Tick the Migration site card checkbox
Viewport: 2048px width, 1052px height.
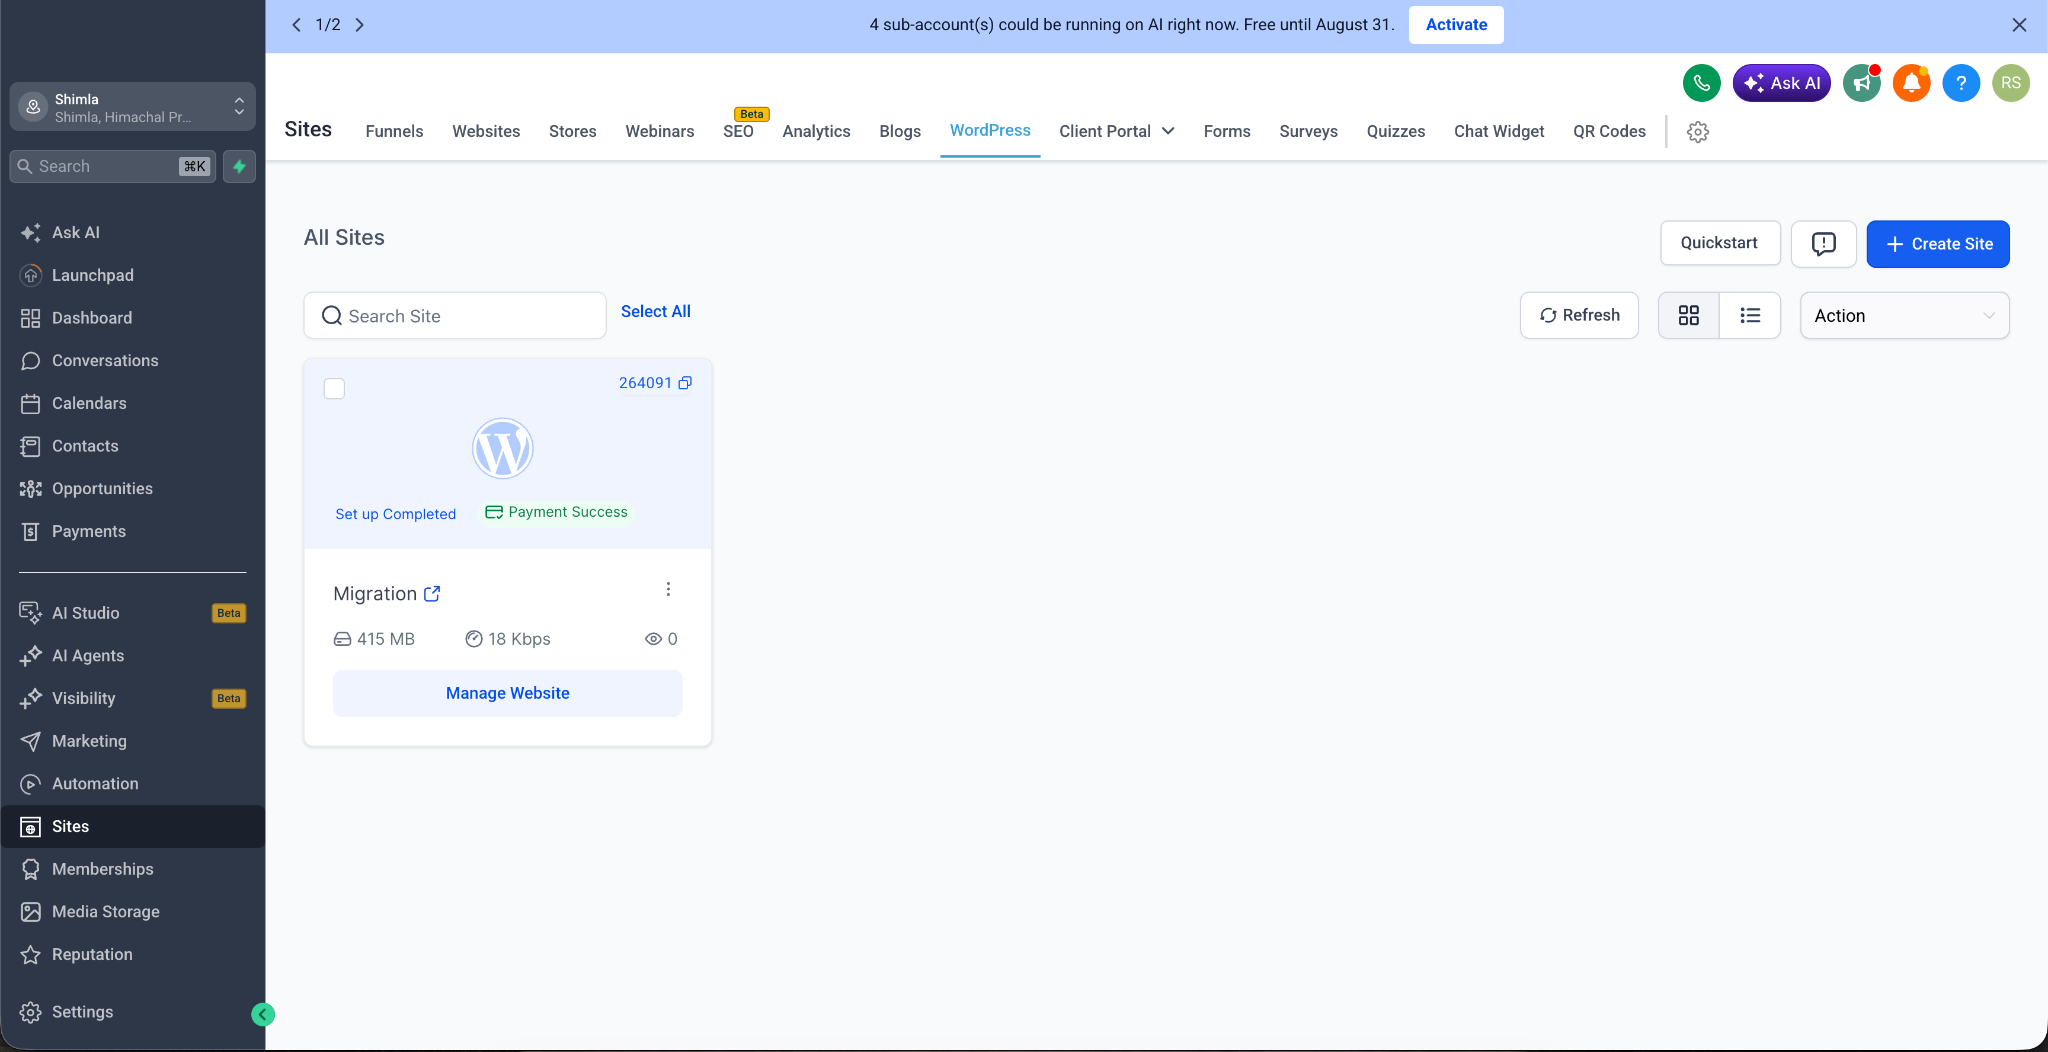click(x=334, y=388)
